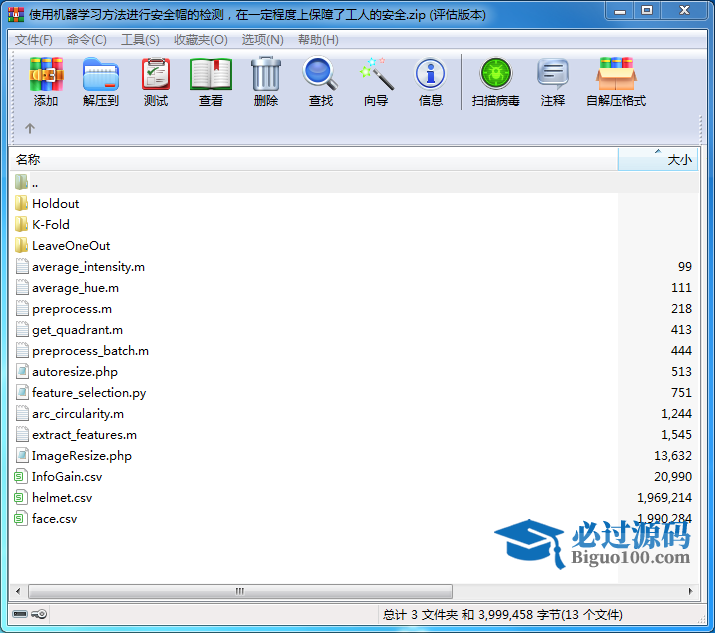Click the helmet.csv file icon

[21, 498]
